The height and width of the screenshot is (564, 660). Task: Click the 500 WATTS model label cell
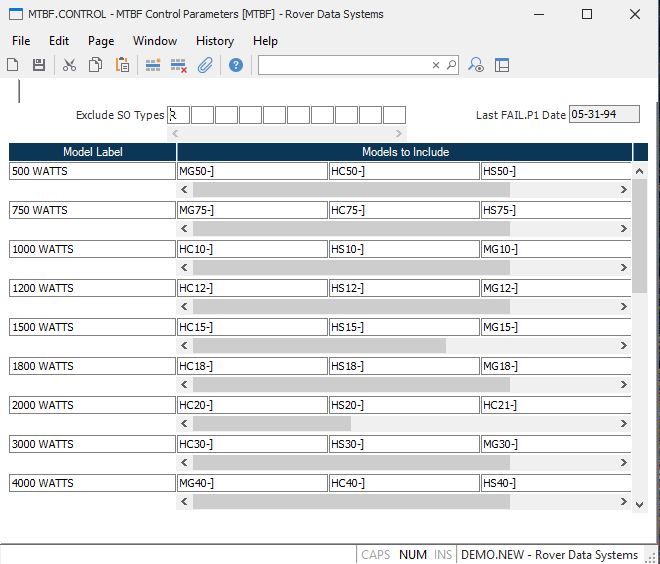(92, 171)
